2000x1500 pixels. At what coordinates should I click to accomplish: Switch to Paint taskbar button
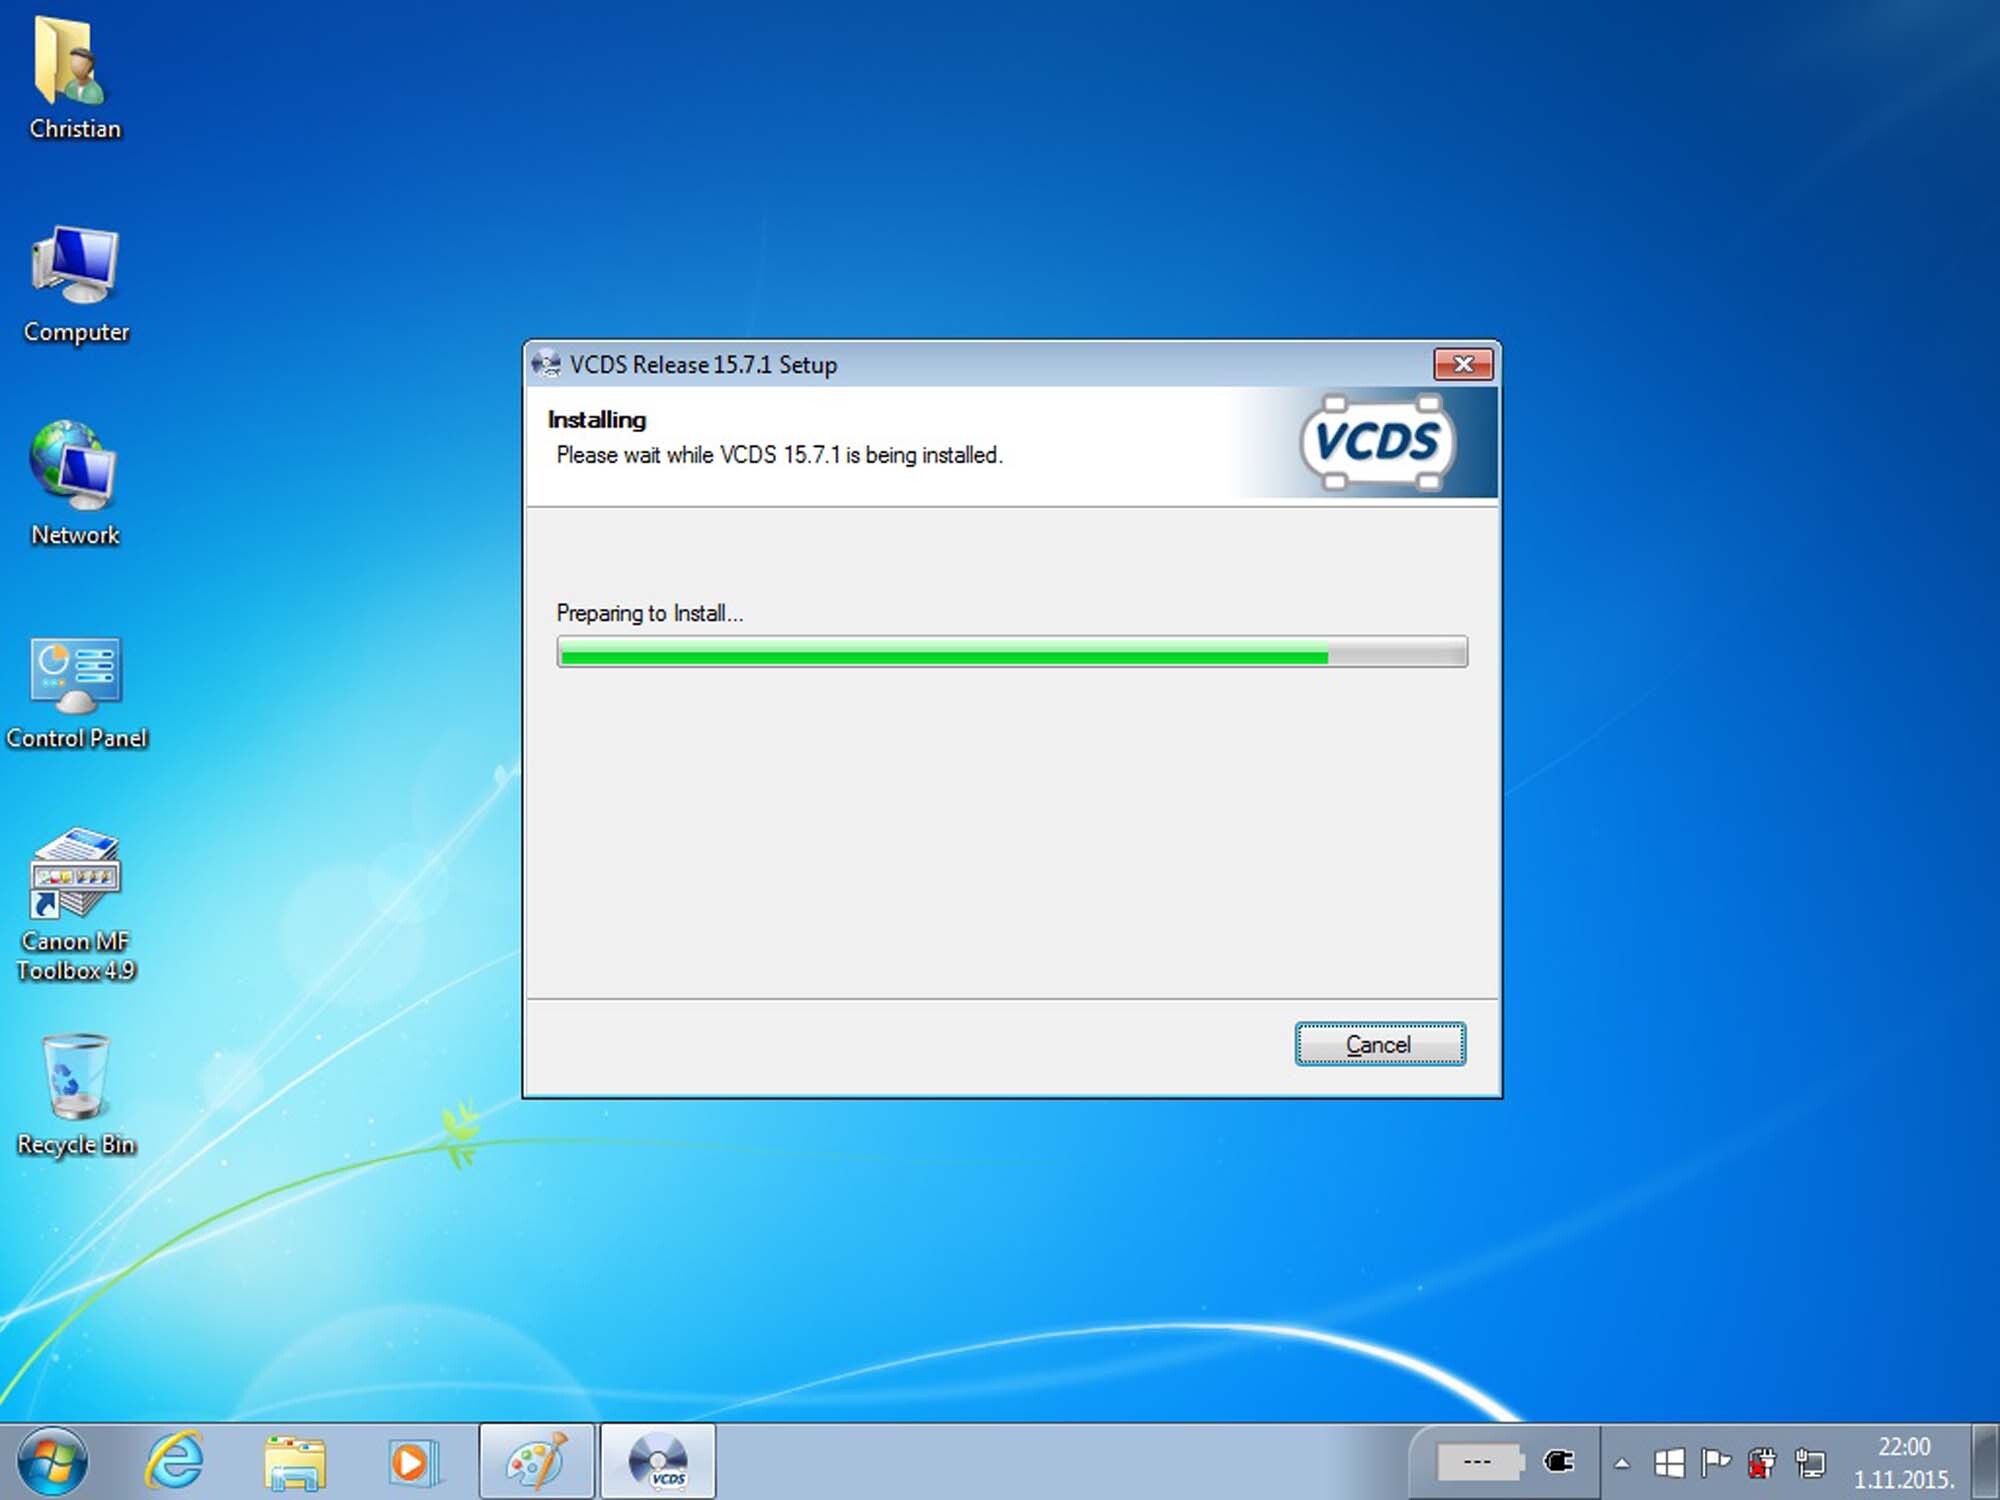537,1462
